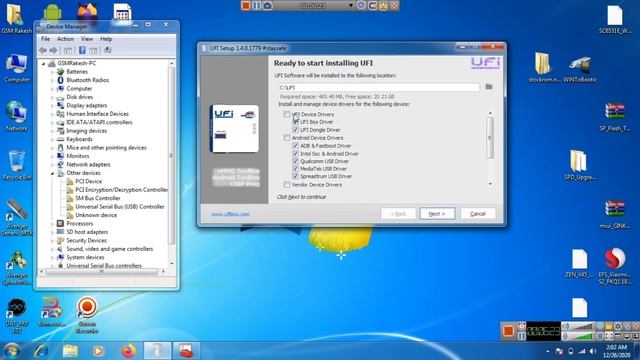
Task: Uncheck the UFI Box Driver checkbox
Action: coord(296,122)
